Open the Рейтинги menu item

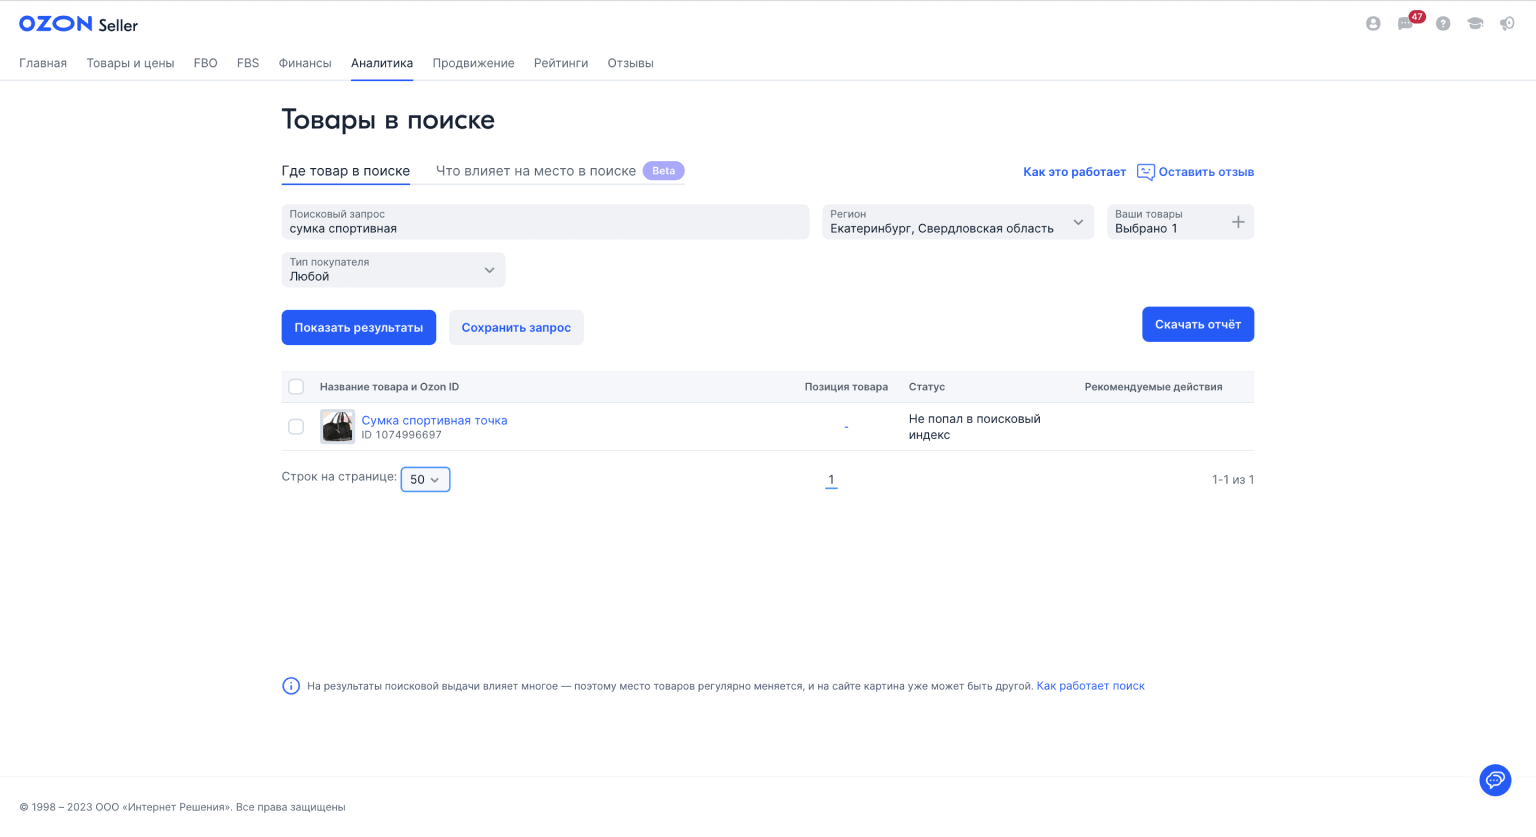[561, 63]
